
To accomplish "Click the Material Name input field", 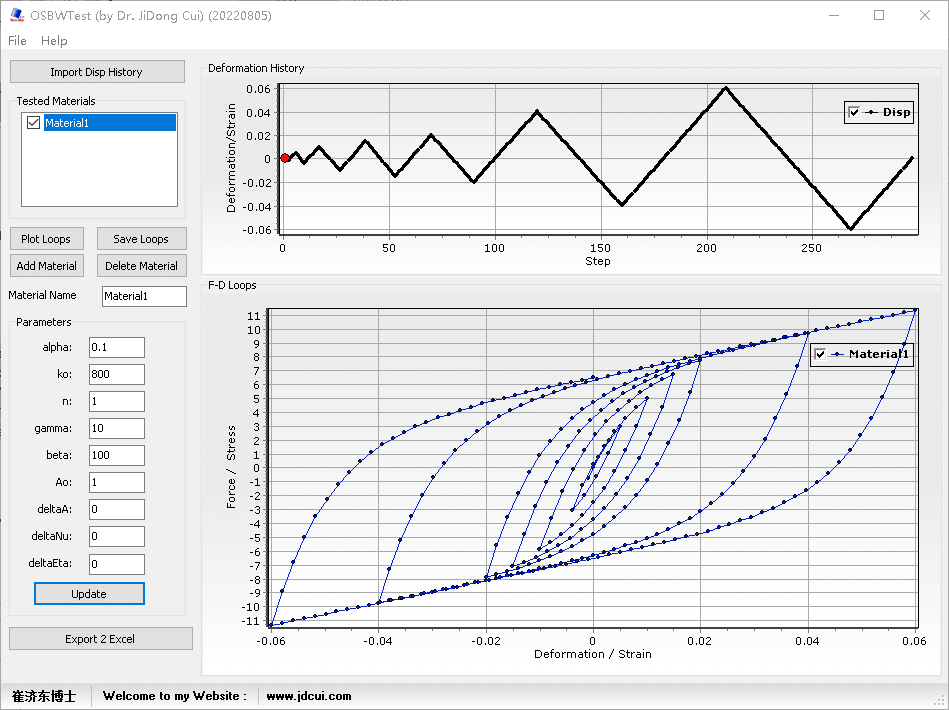I will [144, 296].
